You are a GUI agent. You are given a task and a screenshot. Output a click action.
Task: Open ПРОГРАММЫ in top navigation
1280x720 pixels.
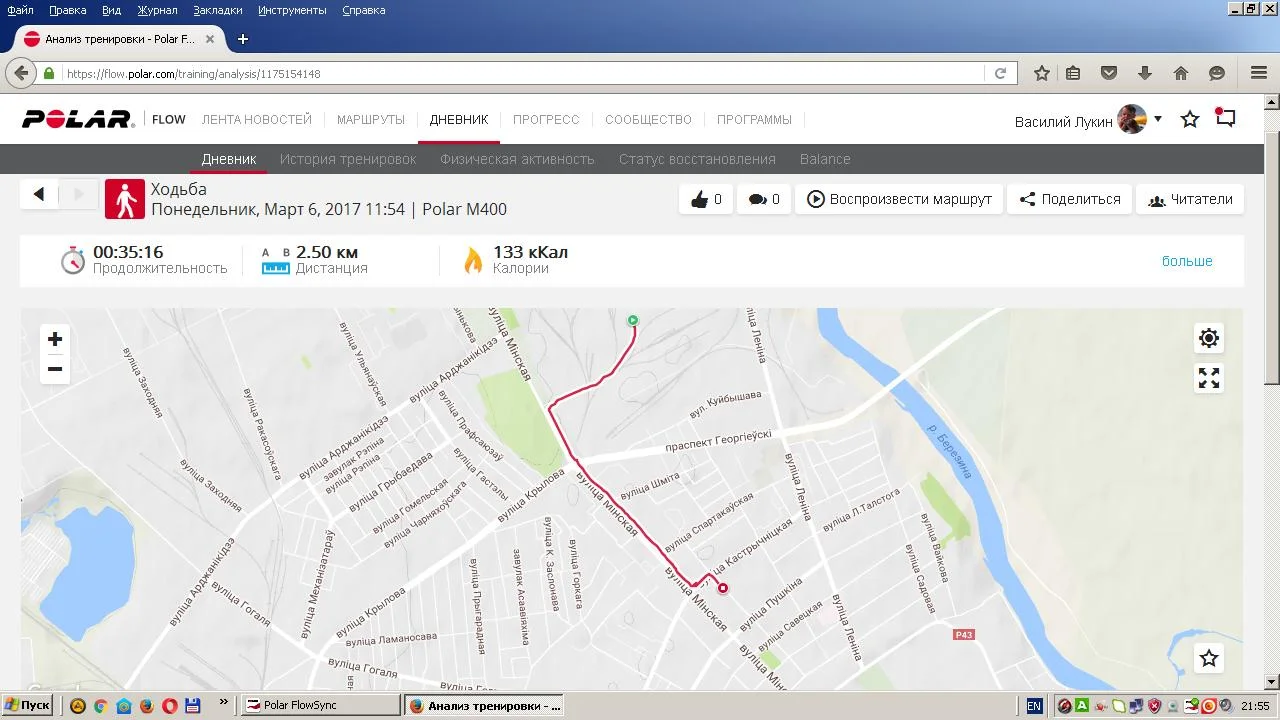[754, 119]
